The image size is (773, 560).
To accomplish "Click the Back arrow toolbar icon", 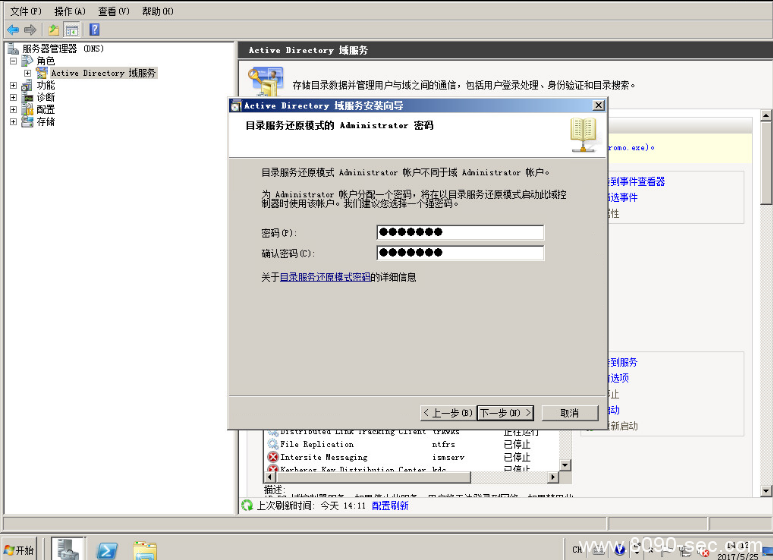I will (13, 30).
